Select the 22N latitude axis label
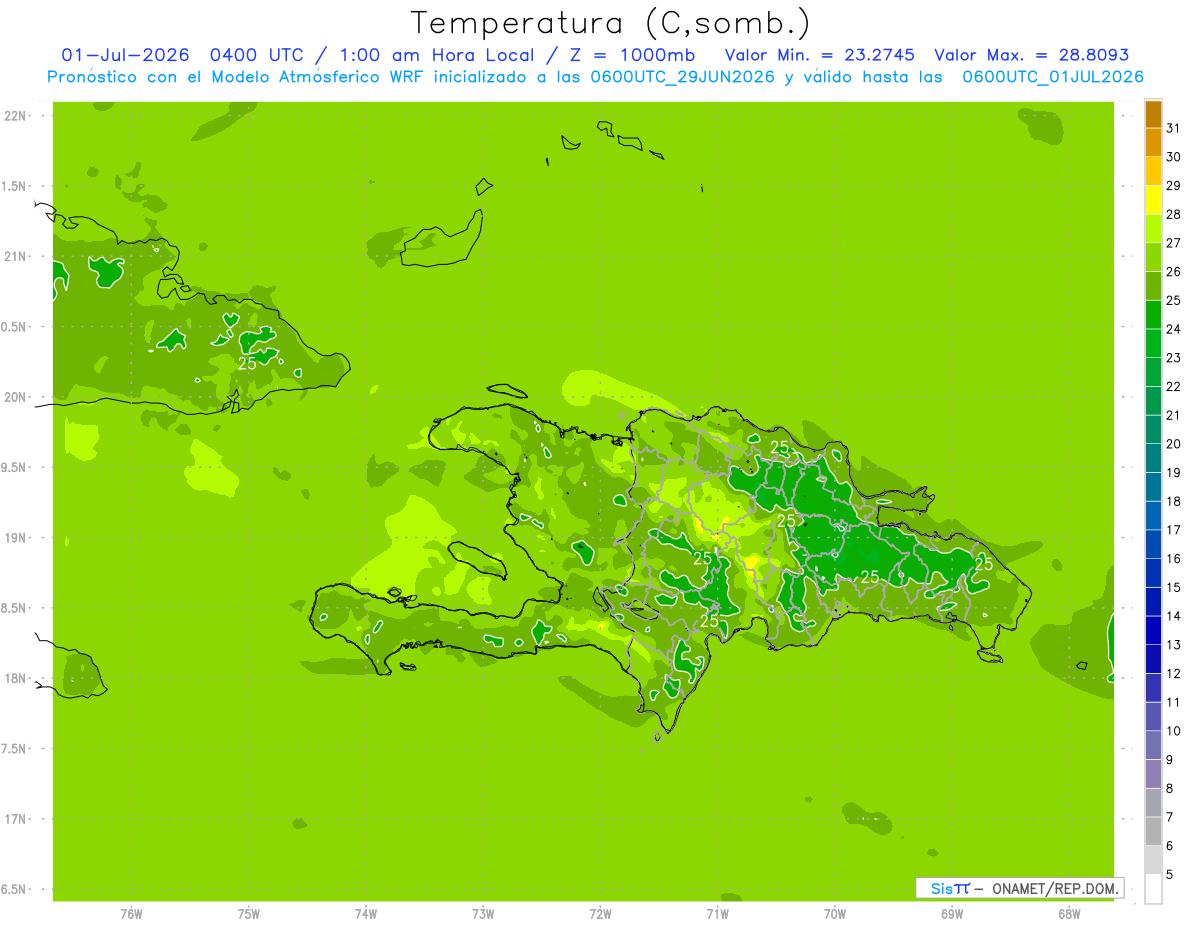 [x=14, y=116]
